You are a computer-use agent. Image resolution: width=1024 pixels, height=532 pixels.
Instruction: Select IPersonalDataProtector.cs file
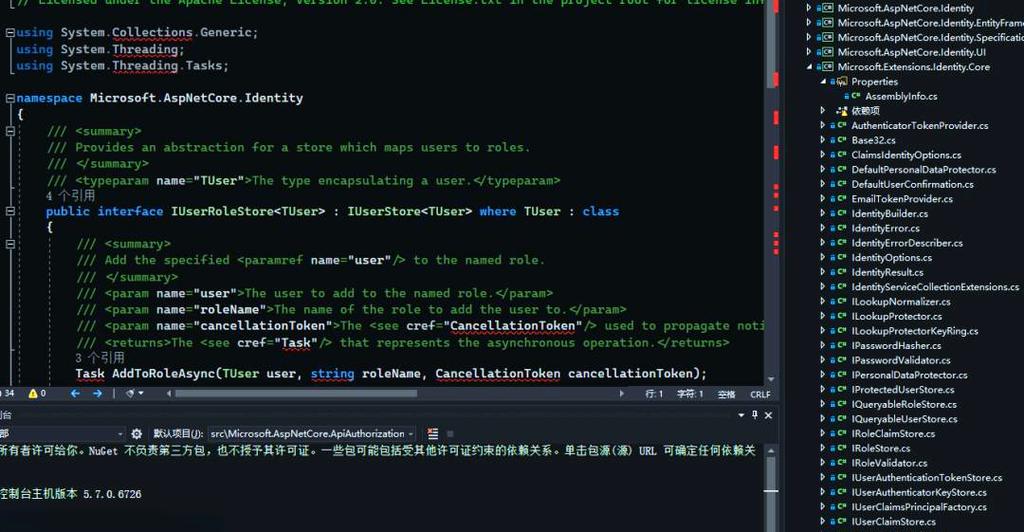(x=909, y=375)
